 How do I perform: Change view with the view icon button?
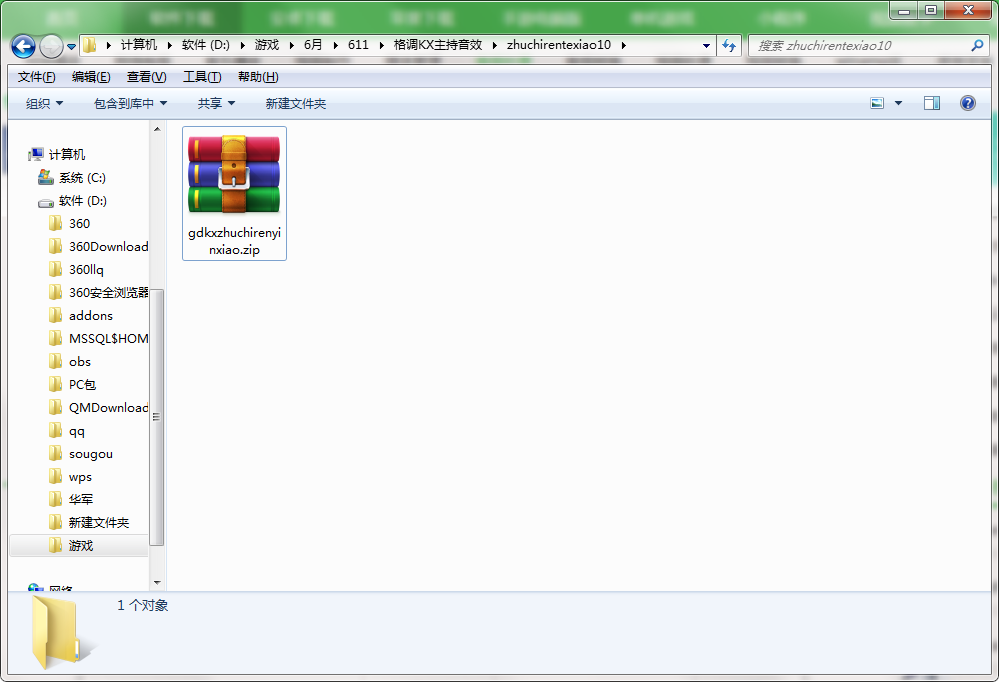pyautogui.click(x=877, y=103)
